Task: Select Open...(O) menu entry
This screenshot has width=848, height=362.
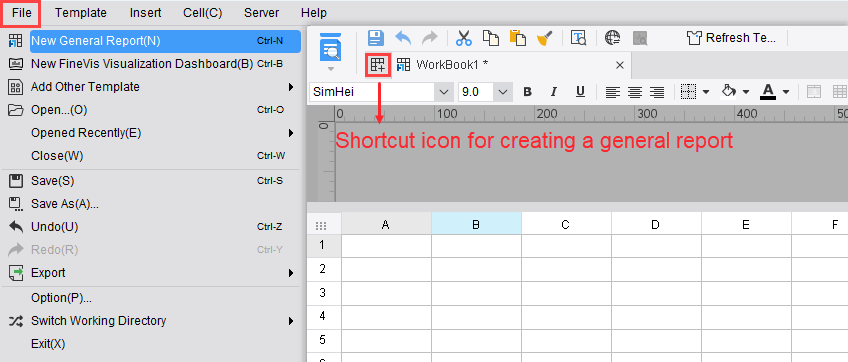Action: click(x=151, y=110)
